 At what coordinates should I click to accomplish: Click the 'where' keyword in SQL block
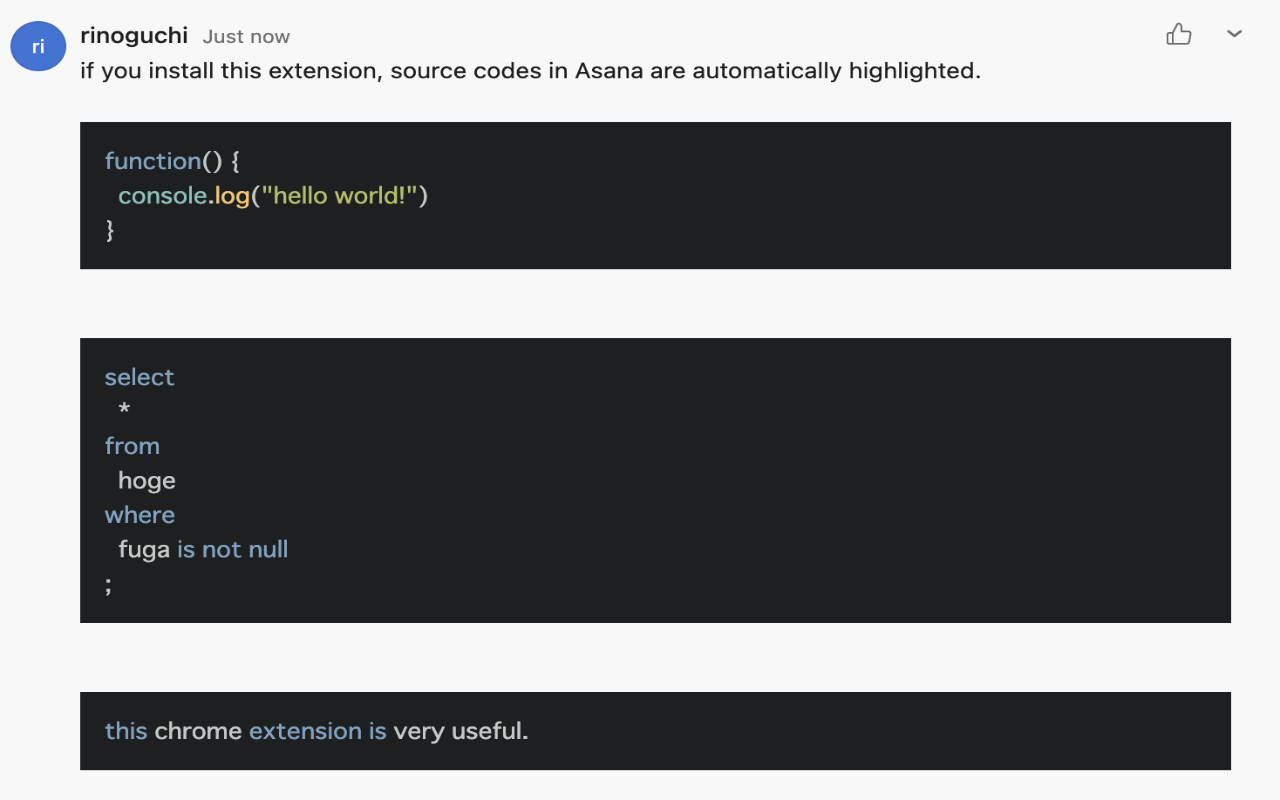pos(139,514)
